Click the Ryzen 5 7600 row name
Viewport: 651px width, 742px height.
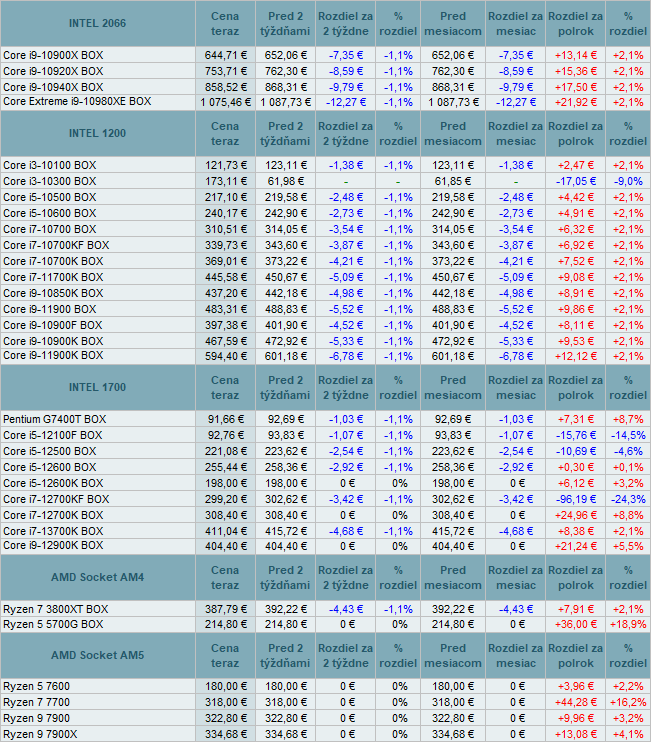pyautogui.click(x=36, y=687)
